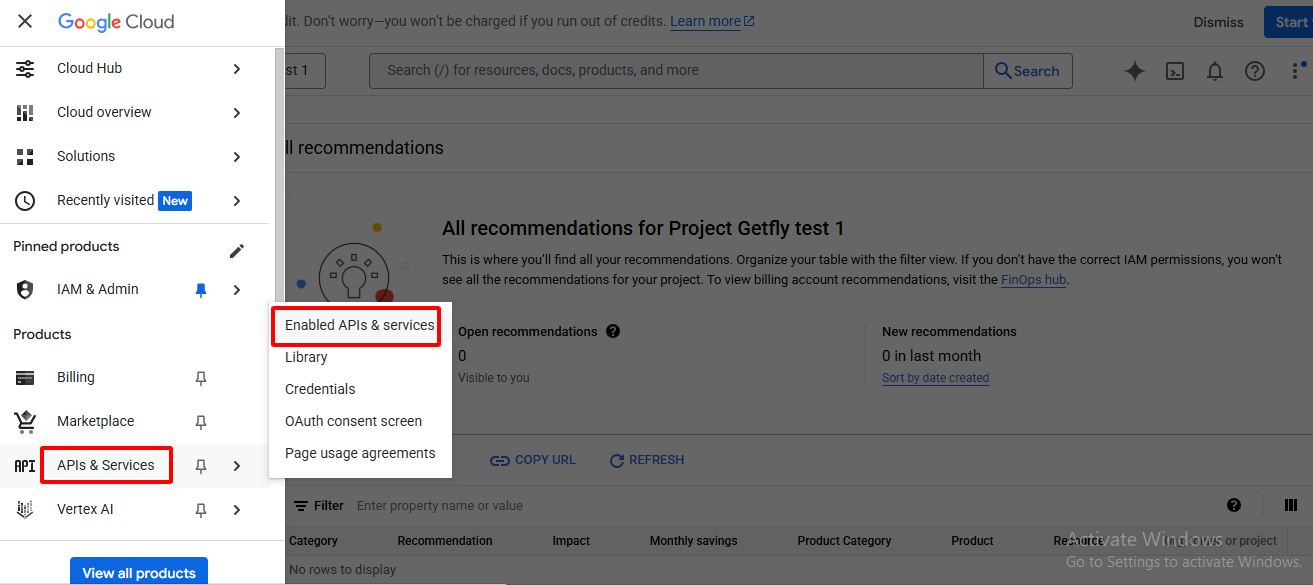Click the View all products button
Image resolution: width=1313 pixels, height=585 pixels.
139,572
